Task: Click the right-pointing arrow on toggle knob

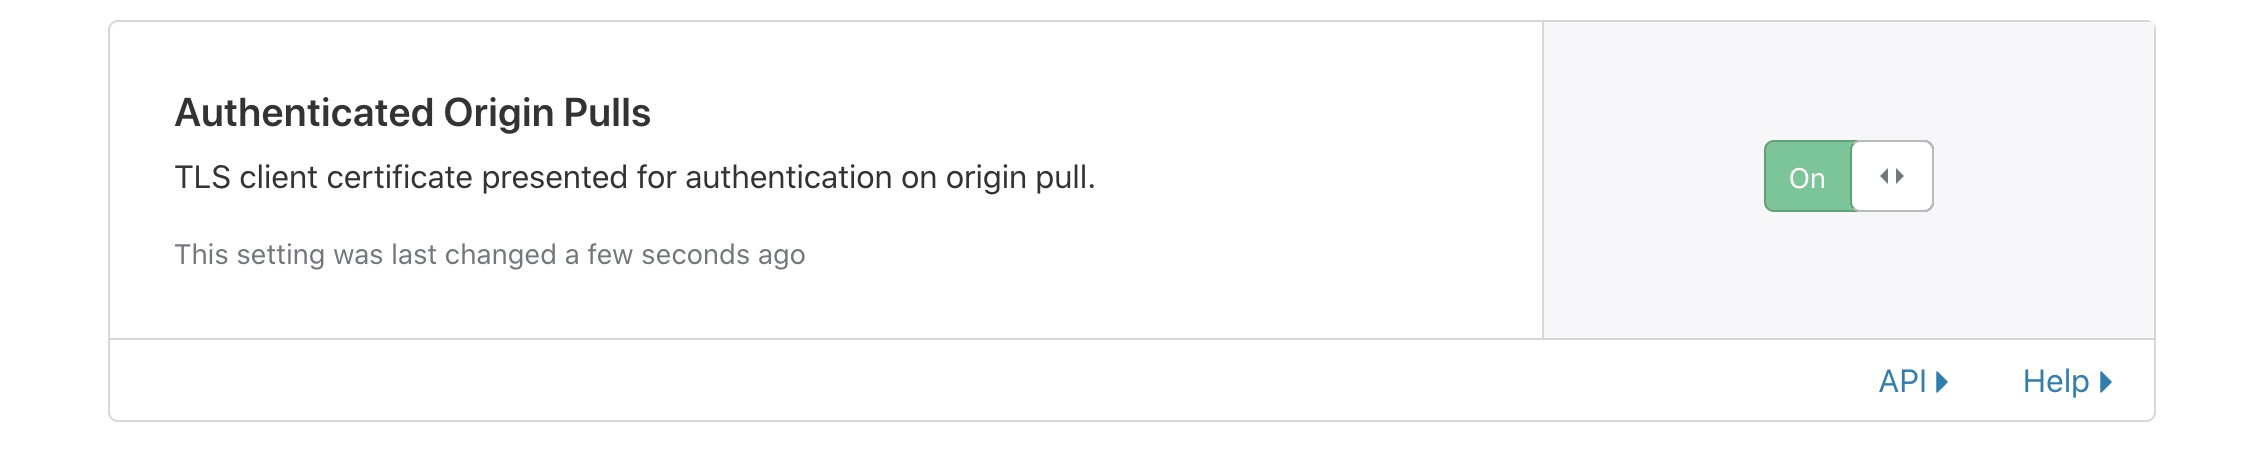Action: coord(1899,176)
